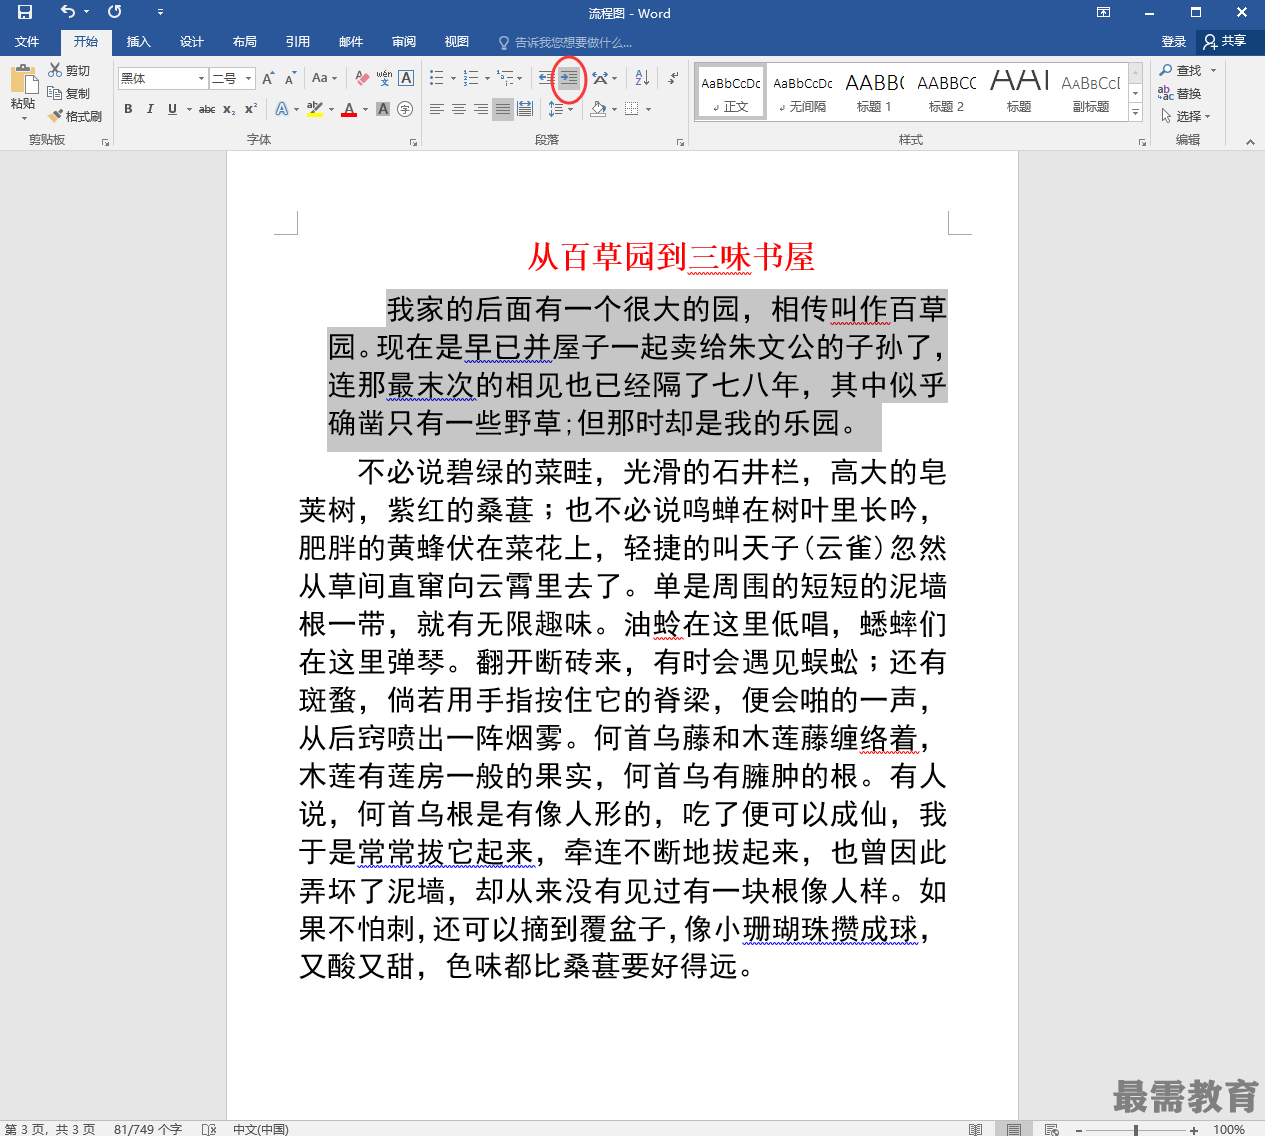Apply red font color button
Screen dimensions: 1265x1136
coord(349,109)
